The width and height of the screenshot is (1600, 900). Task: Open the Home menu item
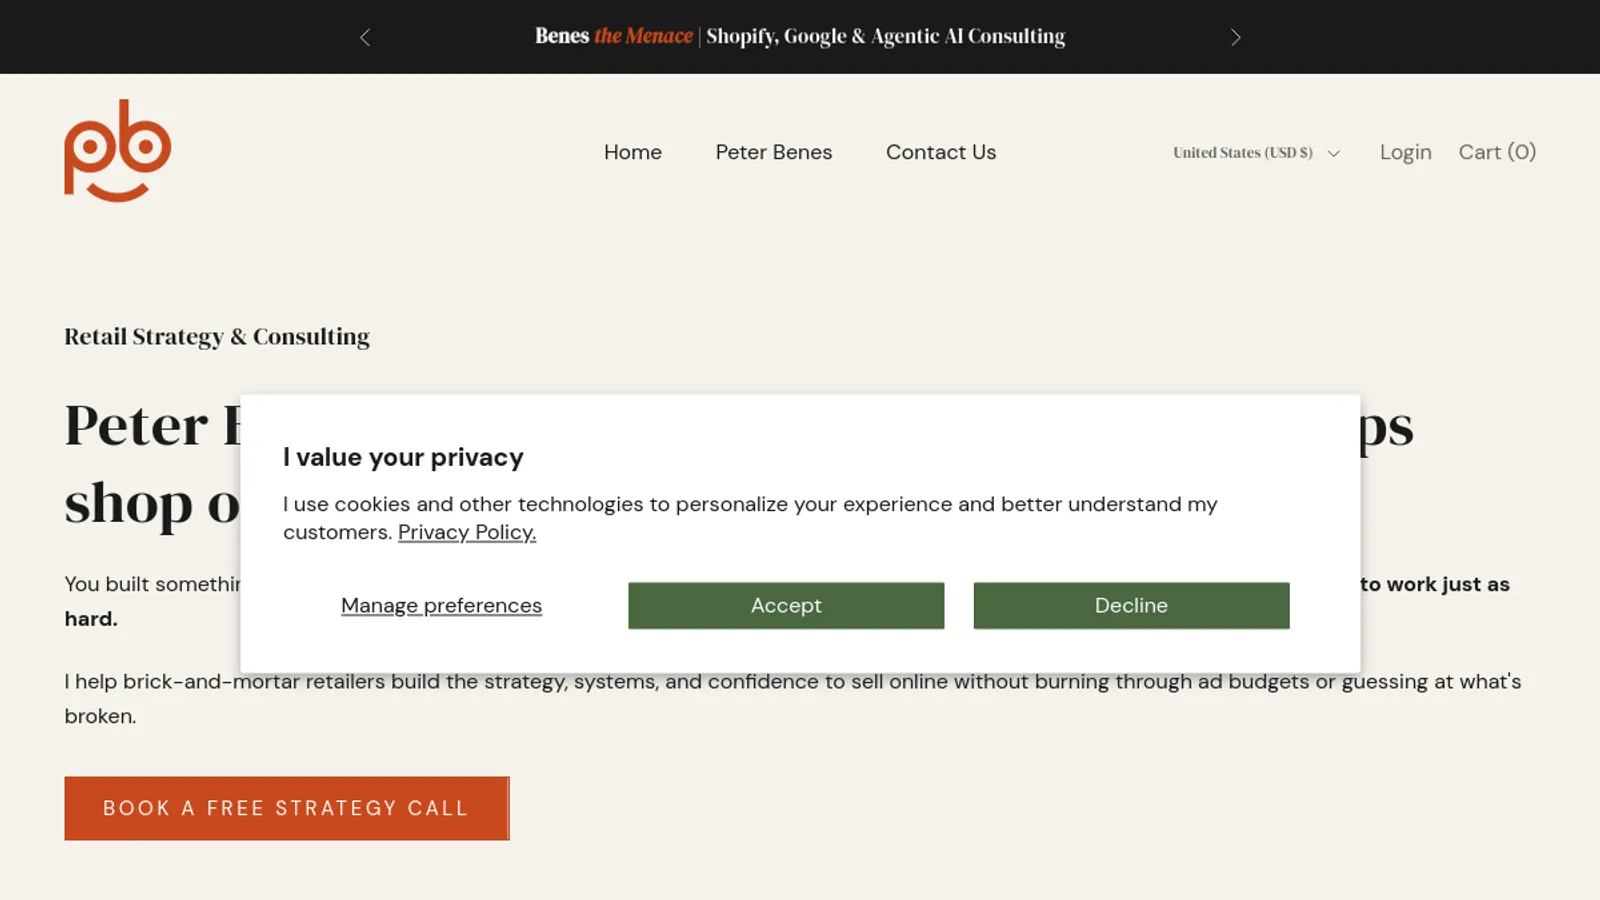pyautogui.click(x=633, y=152)
